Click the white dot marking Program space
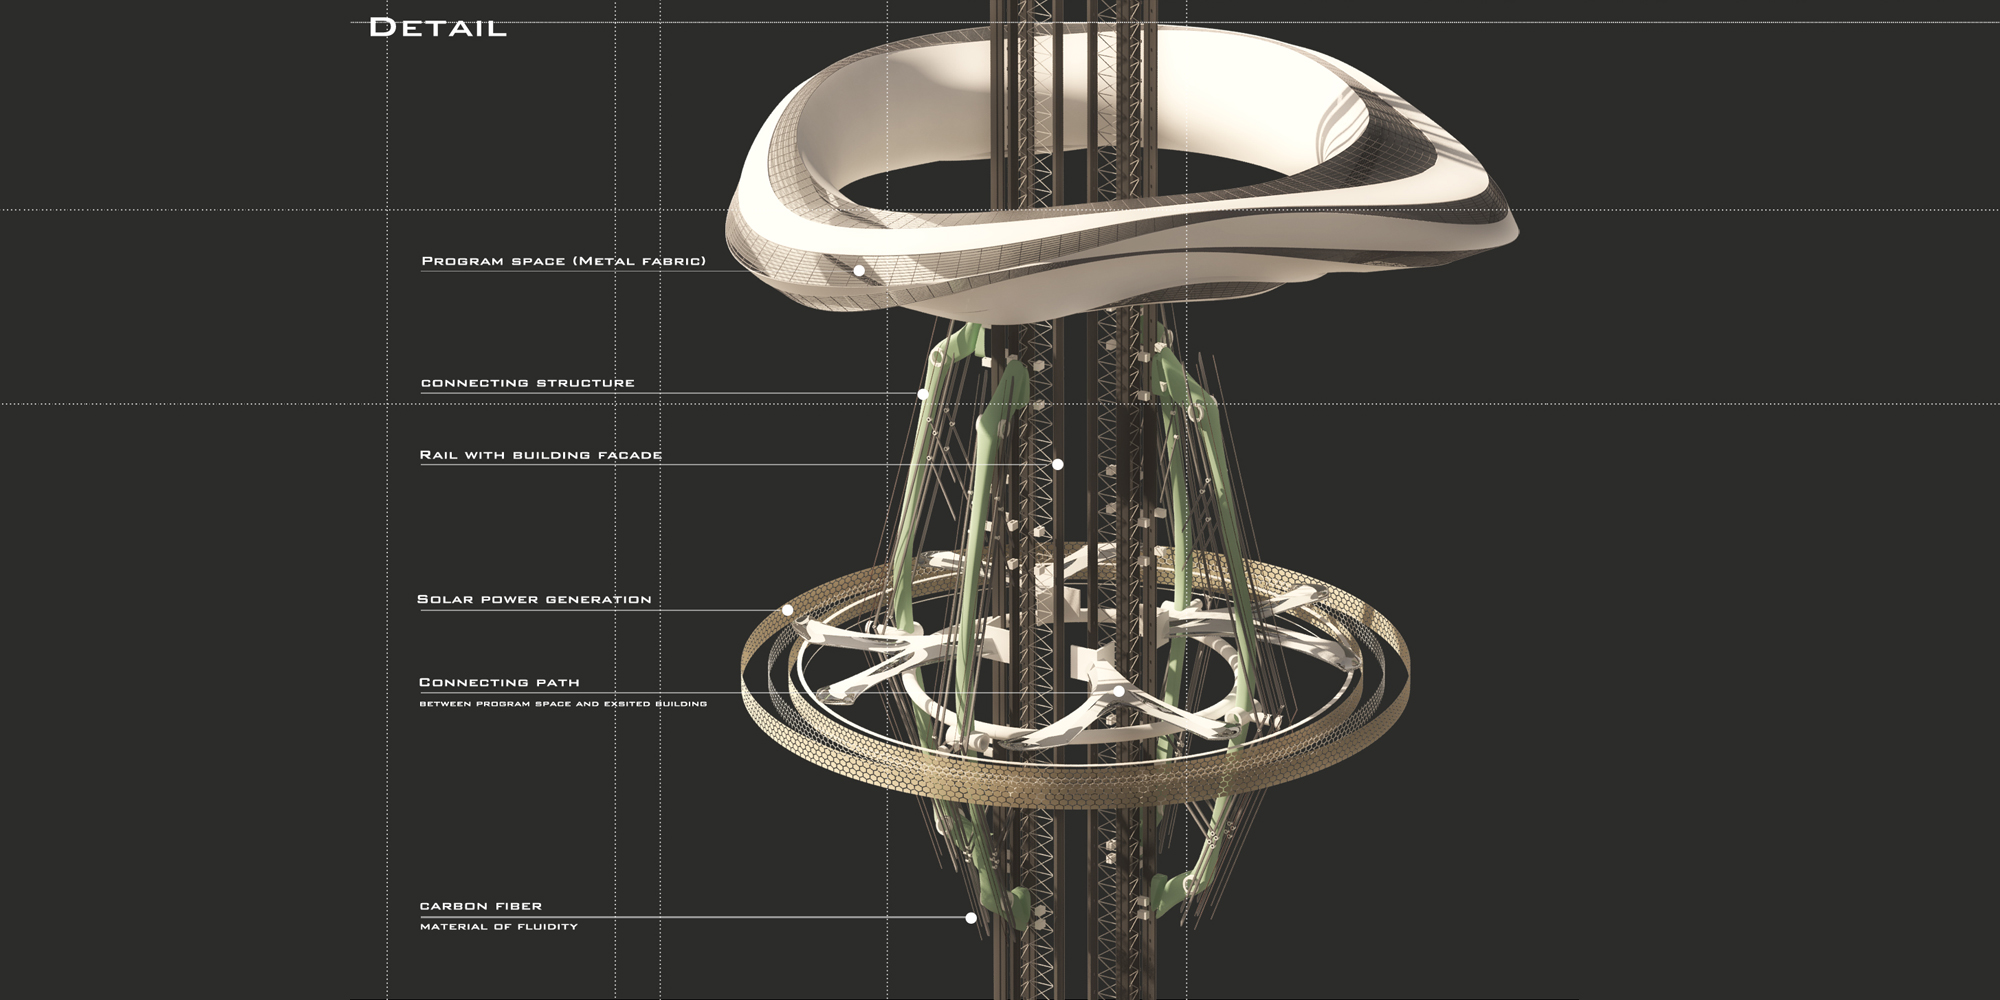The image size is (2000, 1000). click(x=859, y=270)
